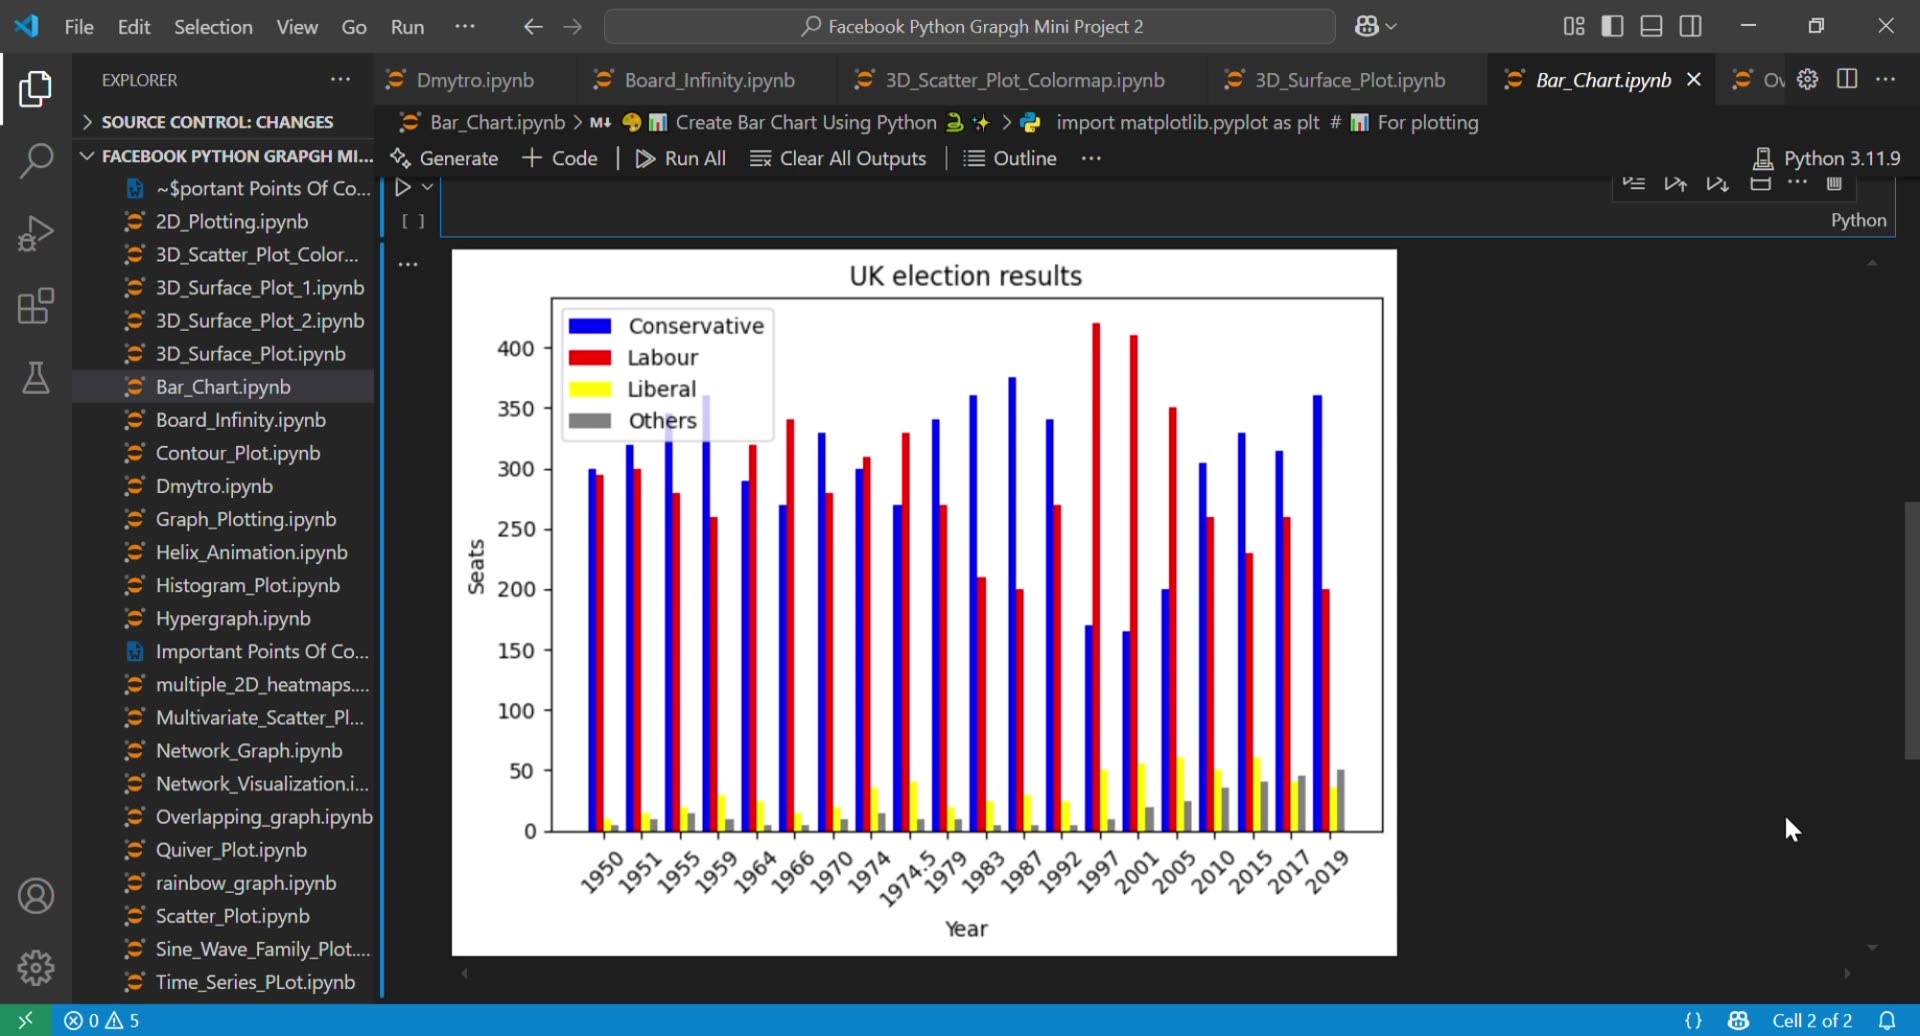Open the editor gear settings icon near tabs

click(x=1807, y=79)
